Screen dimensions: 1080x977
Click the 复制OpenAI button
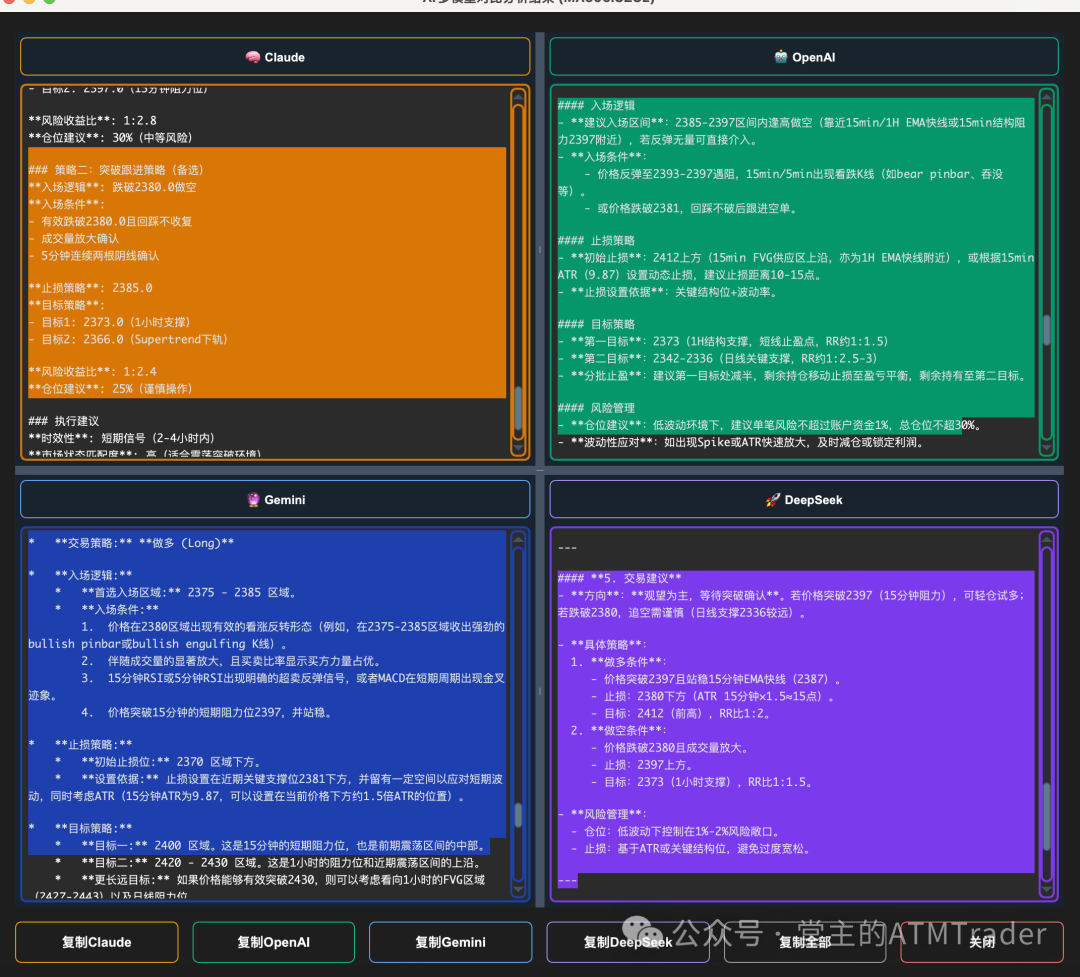tap(273, 942)
